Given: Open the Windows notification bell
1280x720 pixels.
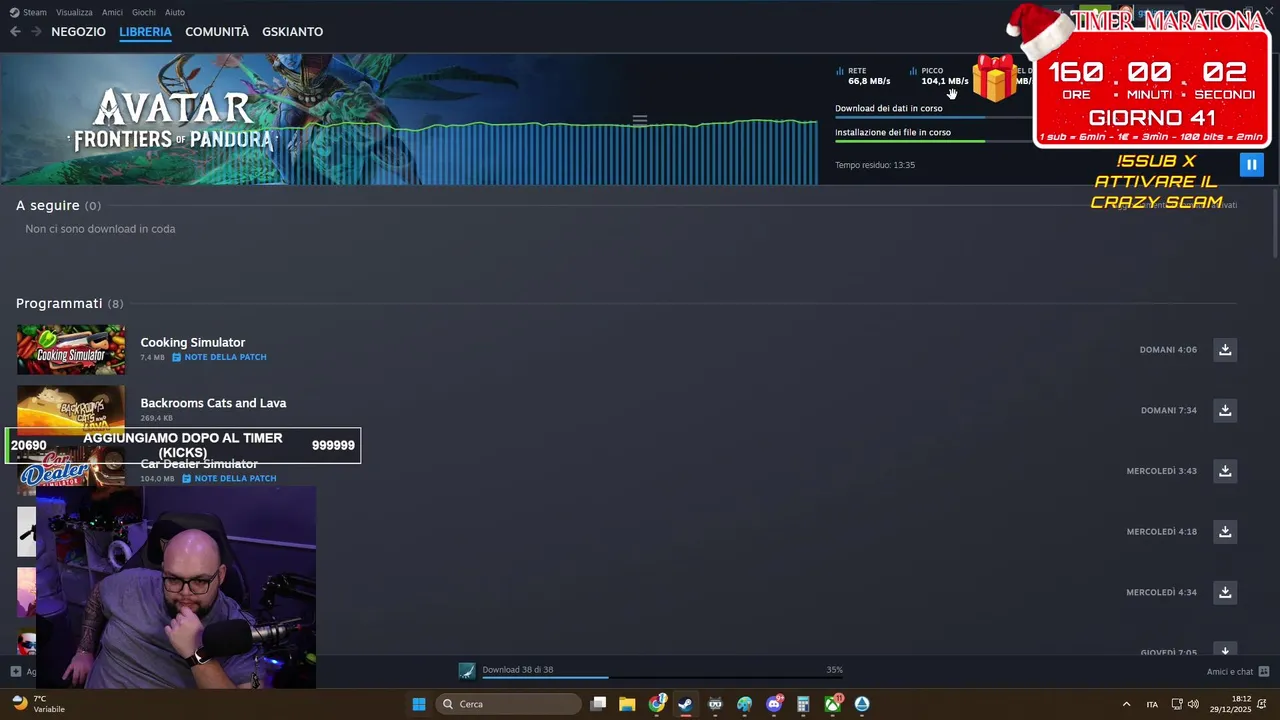Looking at the screenshot, I should (x=1262, y=704).
